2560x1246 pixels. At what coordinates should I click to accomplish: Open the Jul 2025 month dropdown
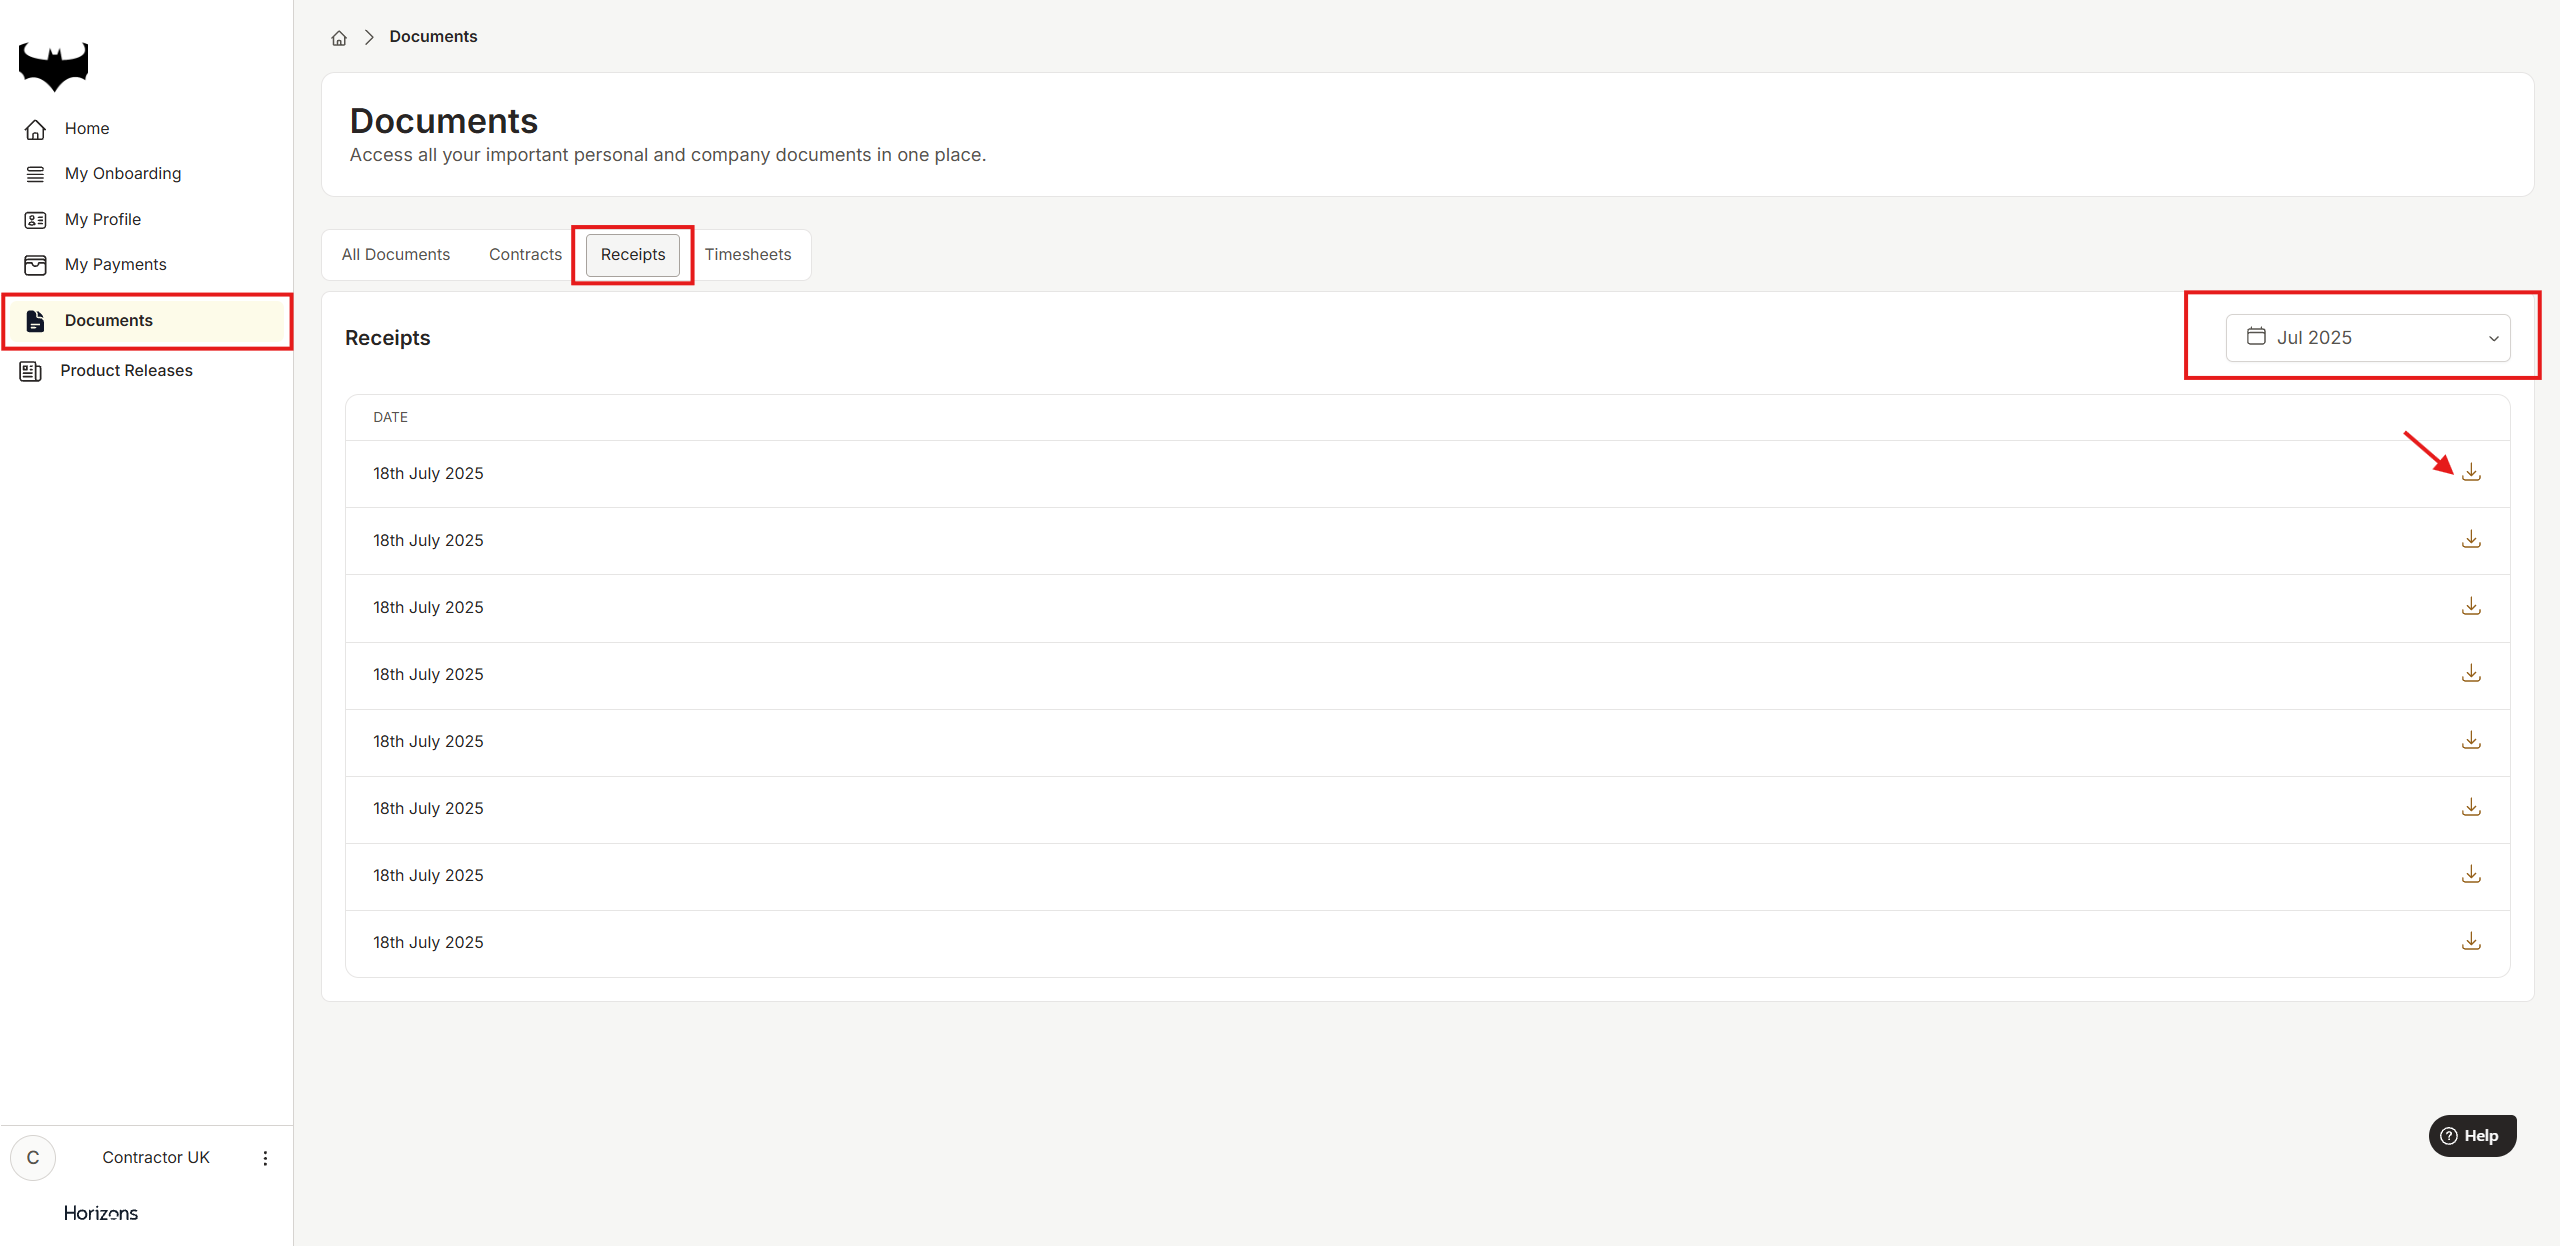pos(2367,338)
